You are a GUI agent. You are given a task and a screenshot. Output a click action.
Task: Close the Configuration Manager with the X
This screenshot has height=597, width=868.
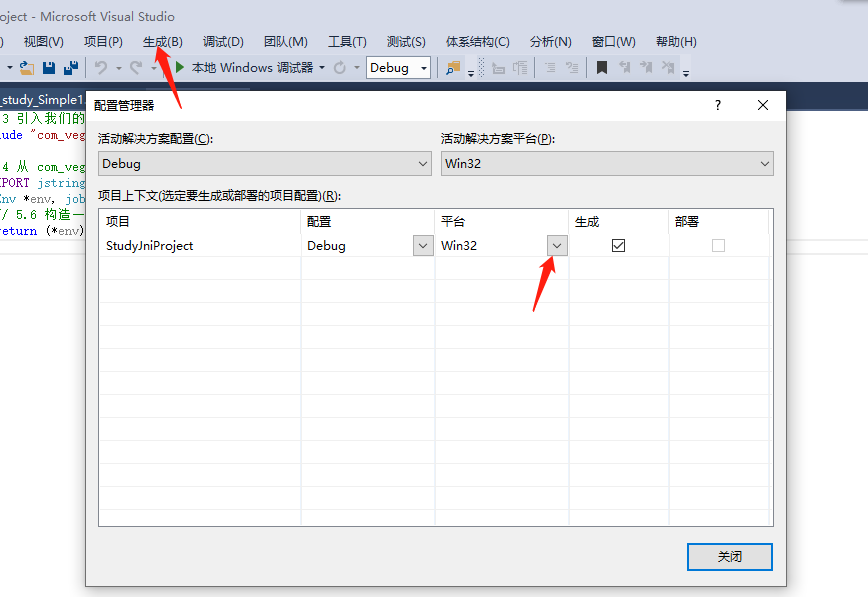(763, 105)
